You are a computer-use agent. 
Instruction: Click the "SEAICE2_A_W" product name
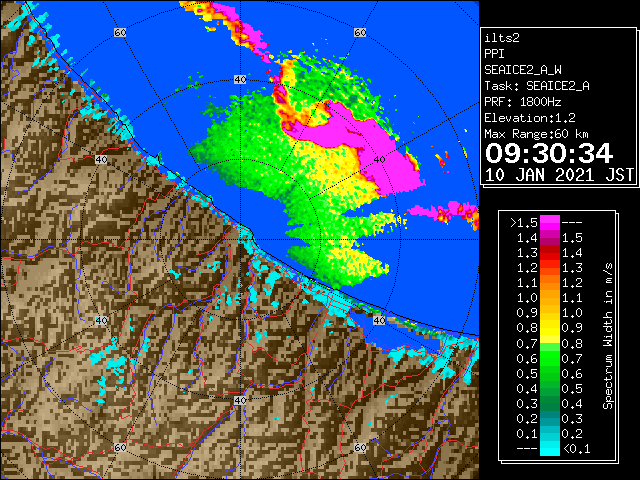[x=523, y=70]
